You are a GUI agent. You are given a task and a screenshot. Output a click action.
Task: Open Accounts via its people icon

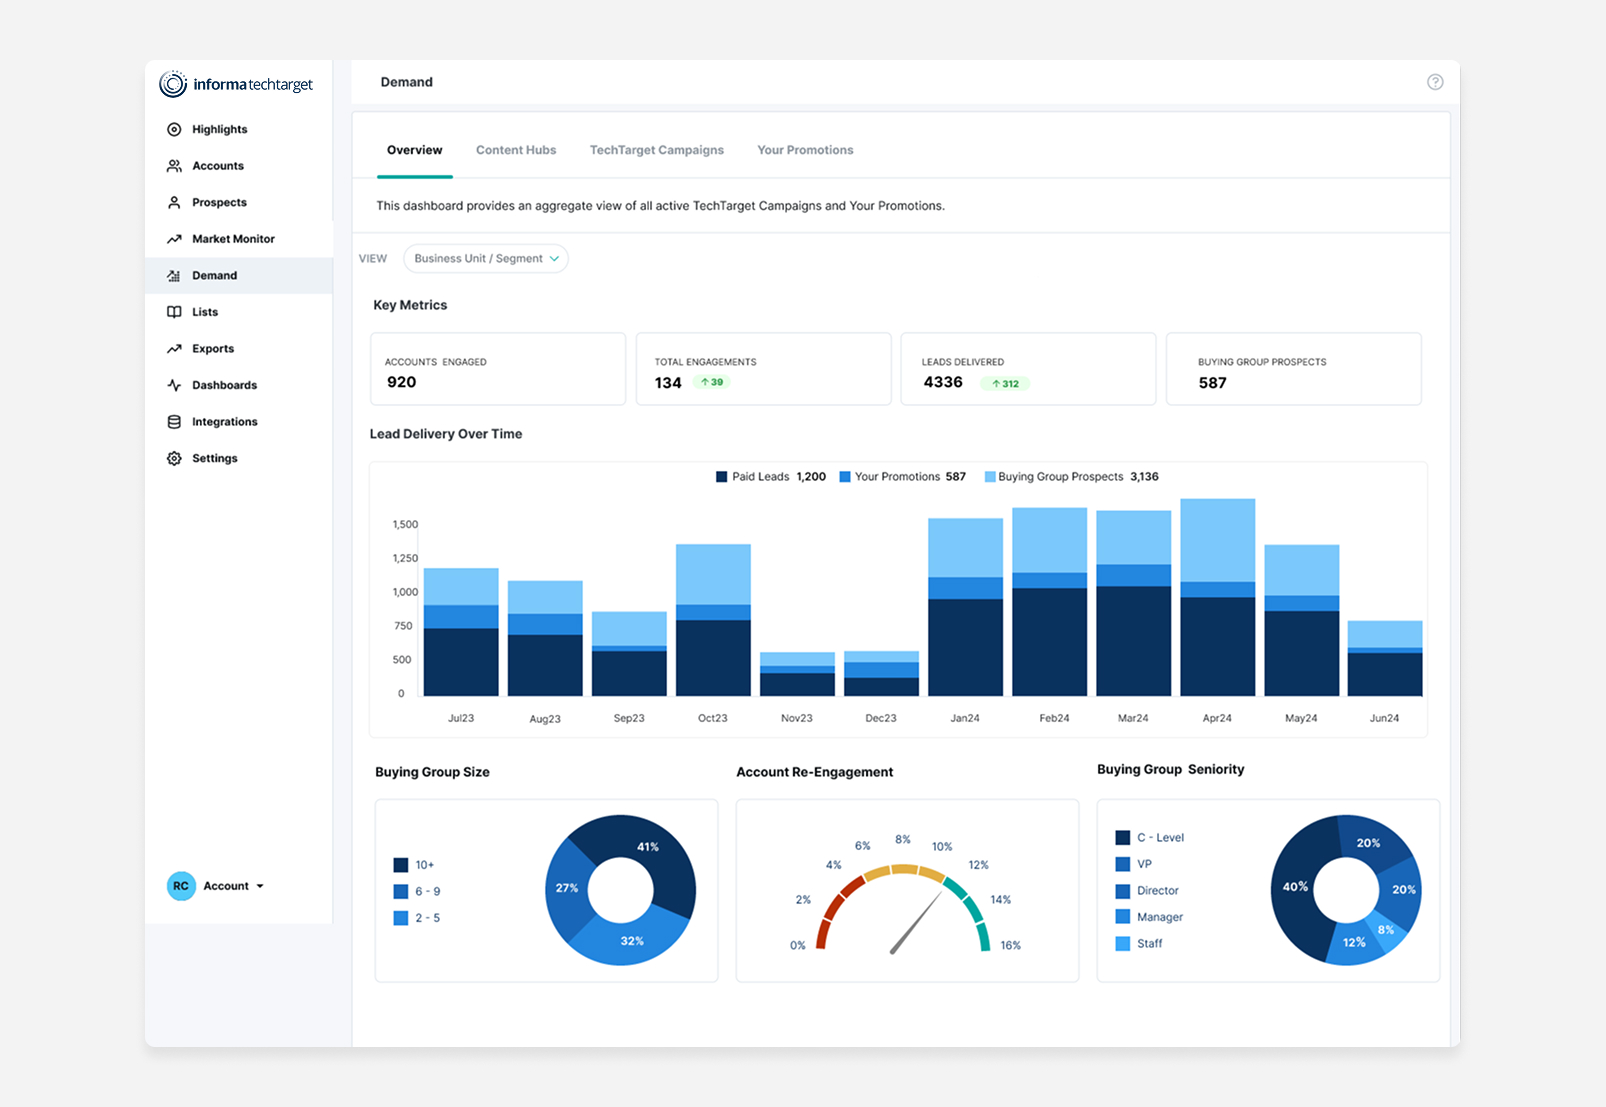tap(174, 166)
